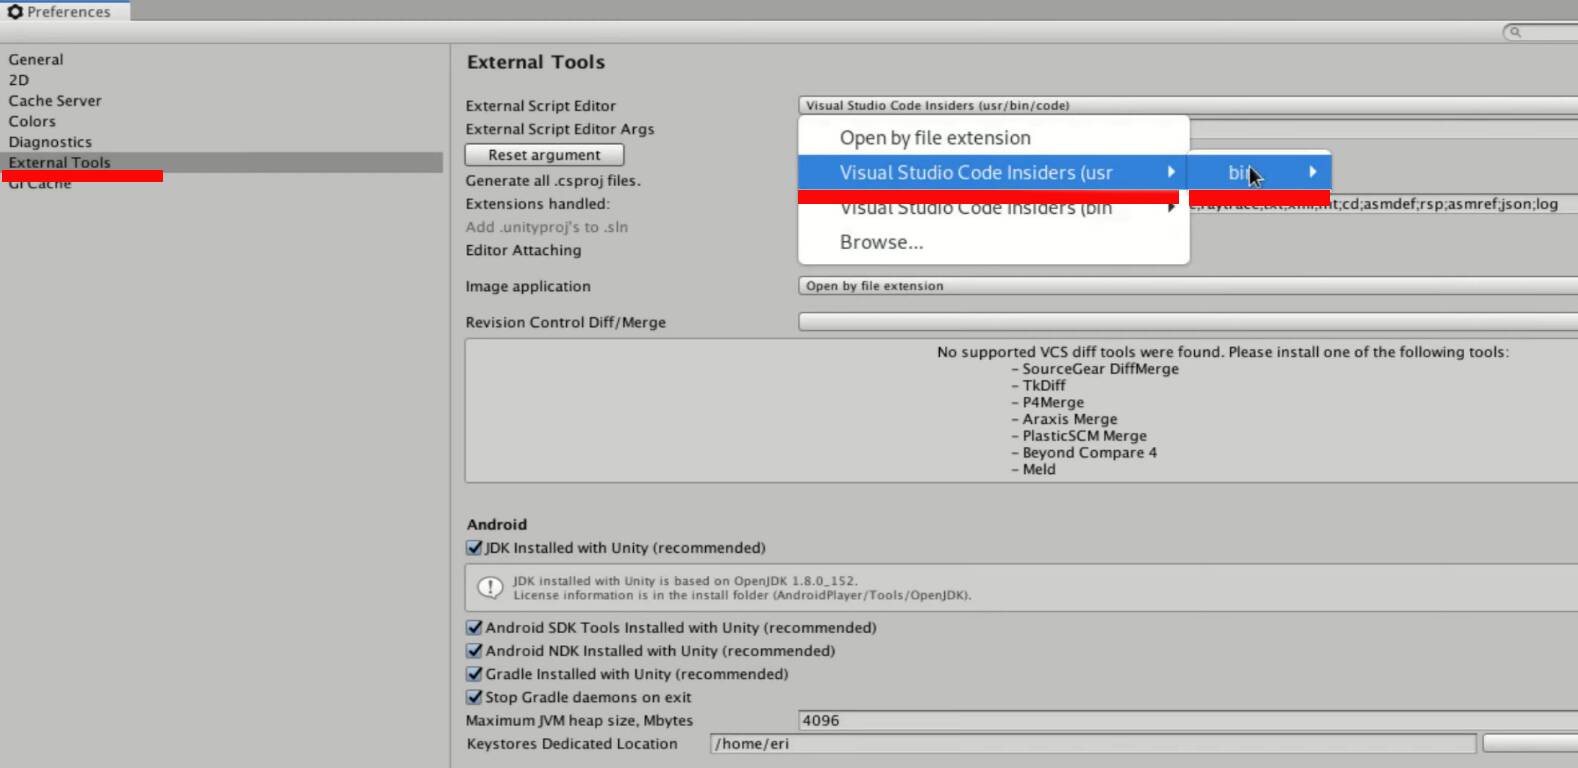Expand submenu arrow of the bin item
This screenshot has width=1578, height=768.
(x=1313, y=172)
